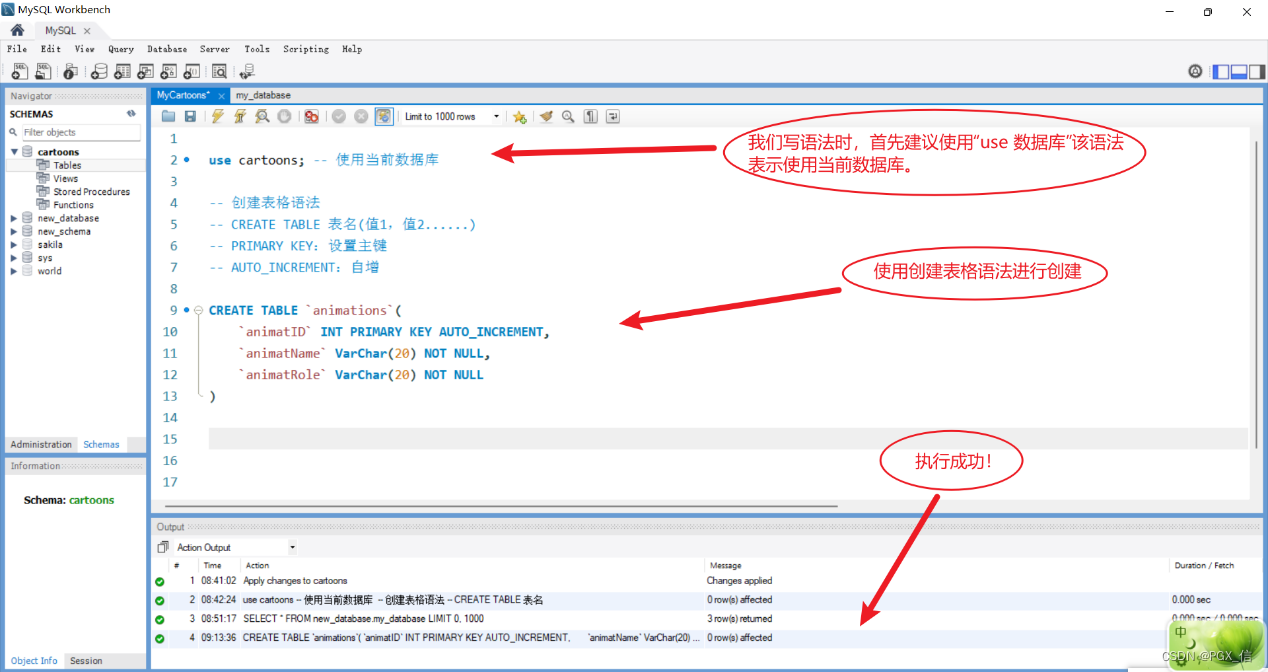Open the Scripting menu
Screen dimensions: 1268x672
pyautogui.click(x=306, y=49)
